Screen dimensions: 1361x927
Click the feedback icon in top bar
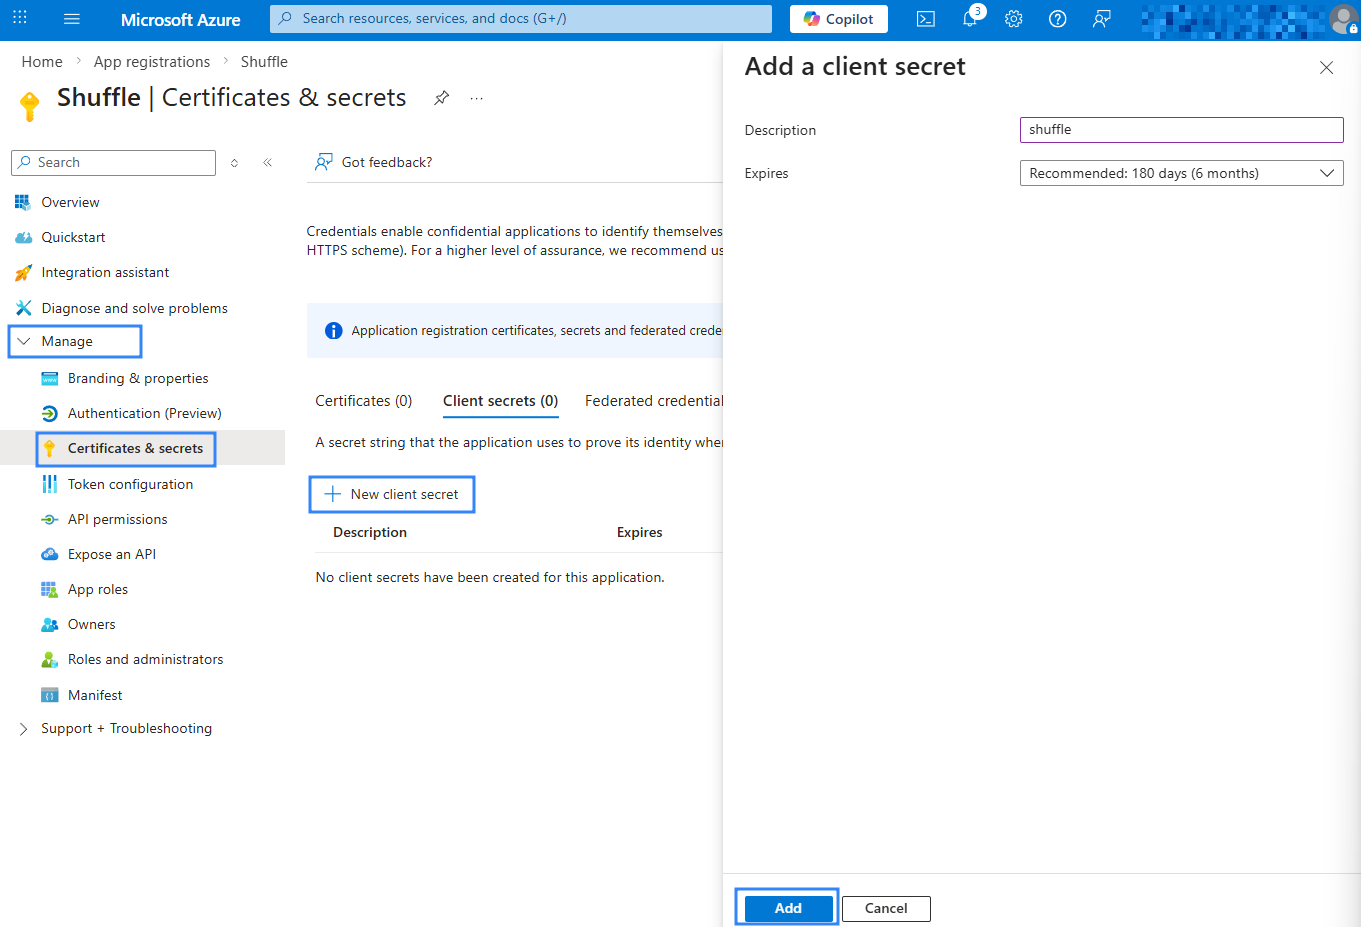pyautogui.click(x=1102, y=19)
